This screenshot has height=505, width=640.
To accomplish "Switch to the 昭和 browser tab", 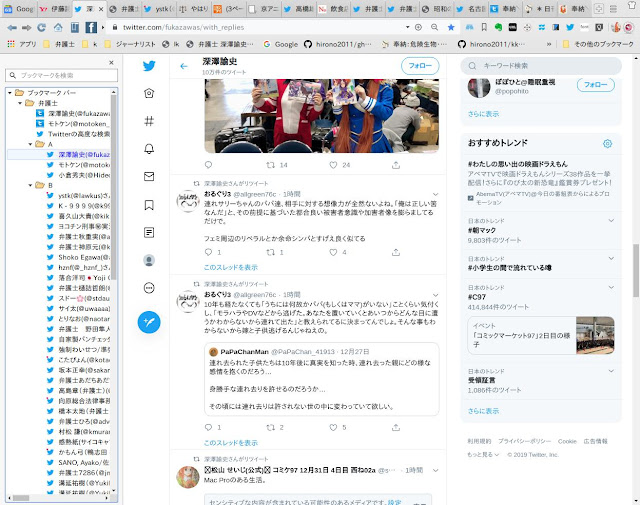I will click(436, 9).
